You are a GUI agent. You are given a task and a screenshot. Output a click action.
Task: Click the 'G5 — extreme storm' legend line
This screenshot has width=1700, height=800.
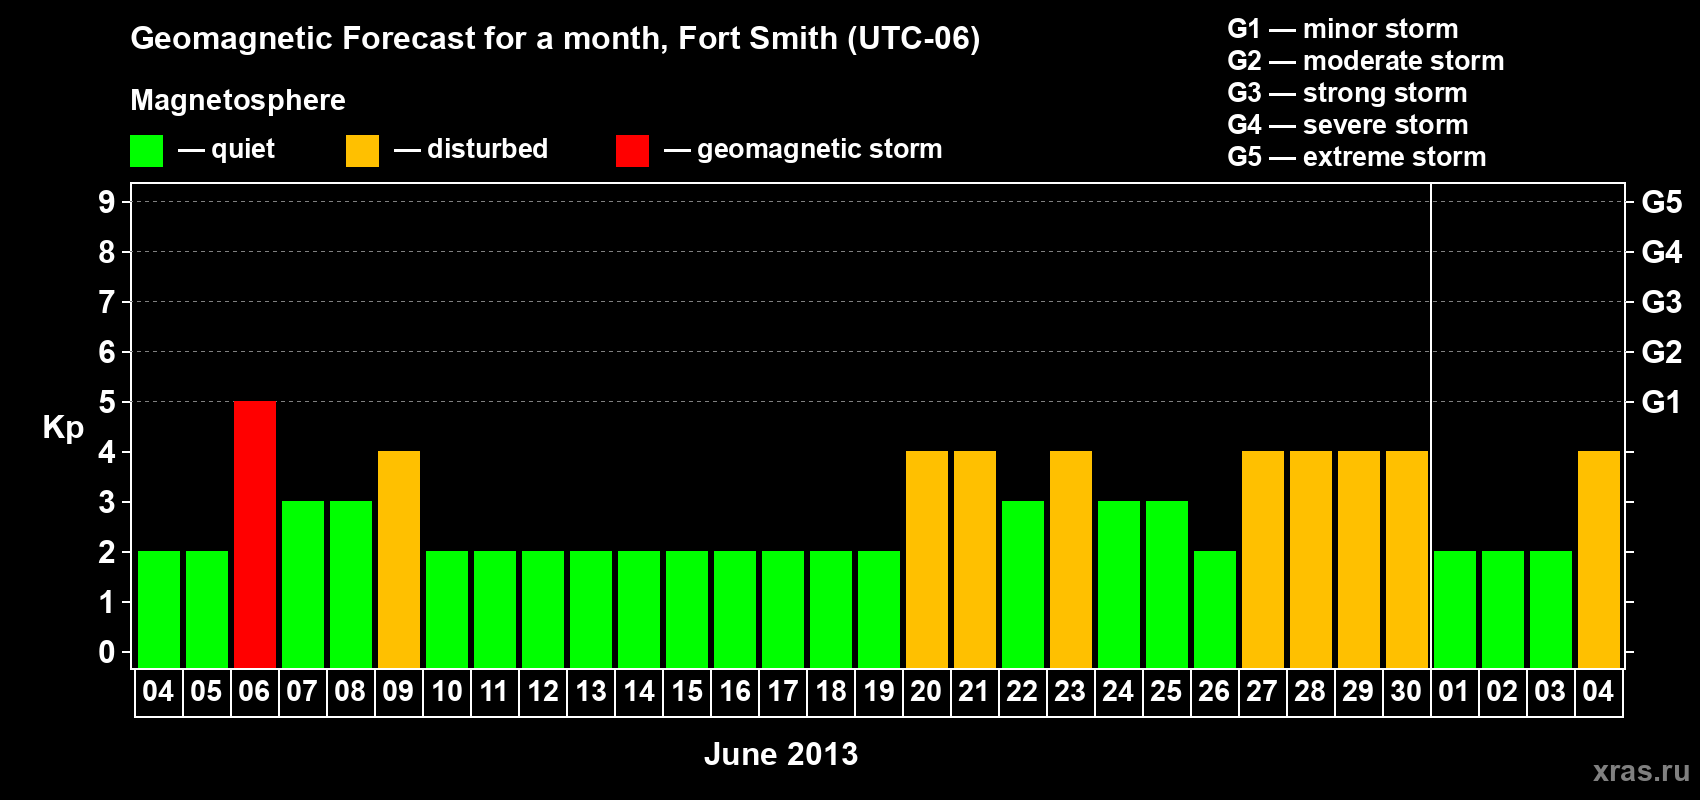pos(1357,157)
